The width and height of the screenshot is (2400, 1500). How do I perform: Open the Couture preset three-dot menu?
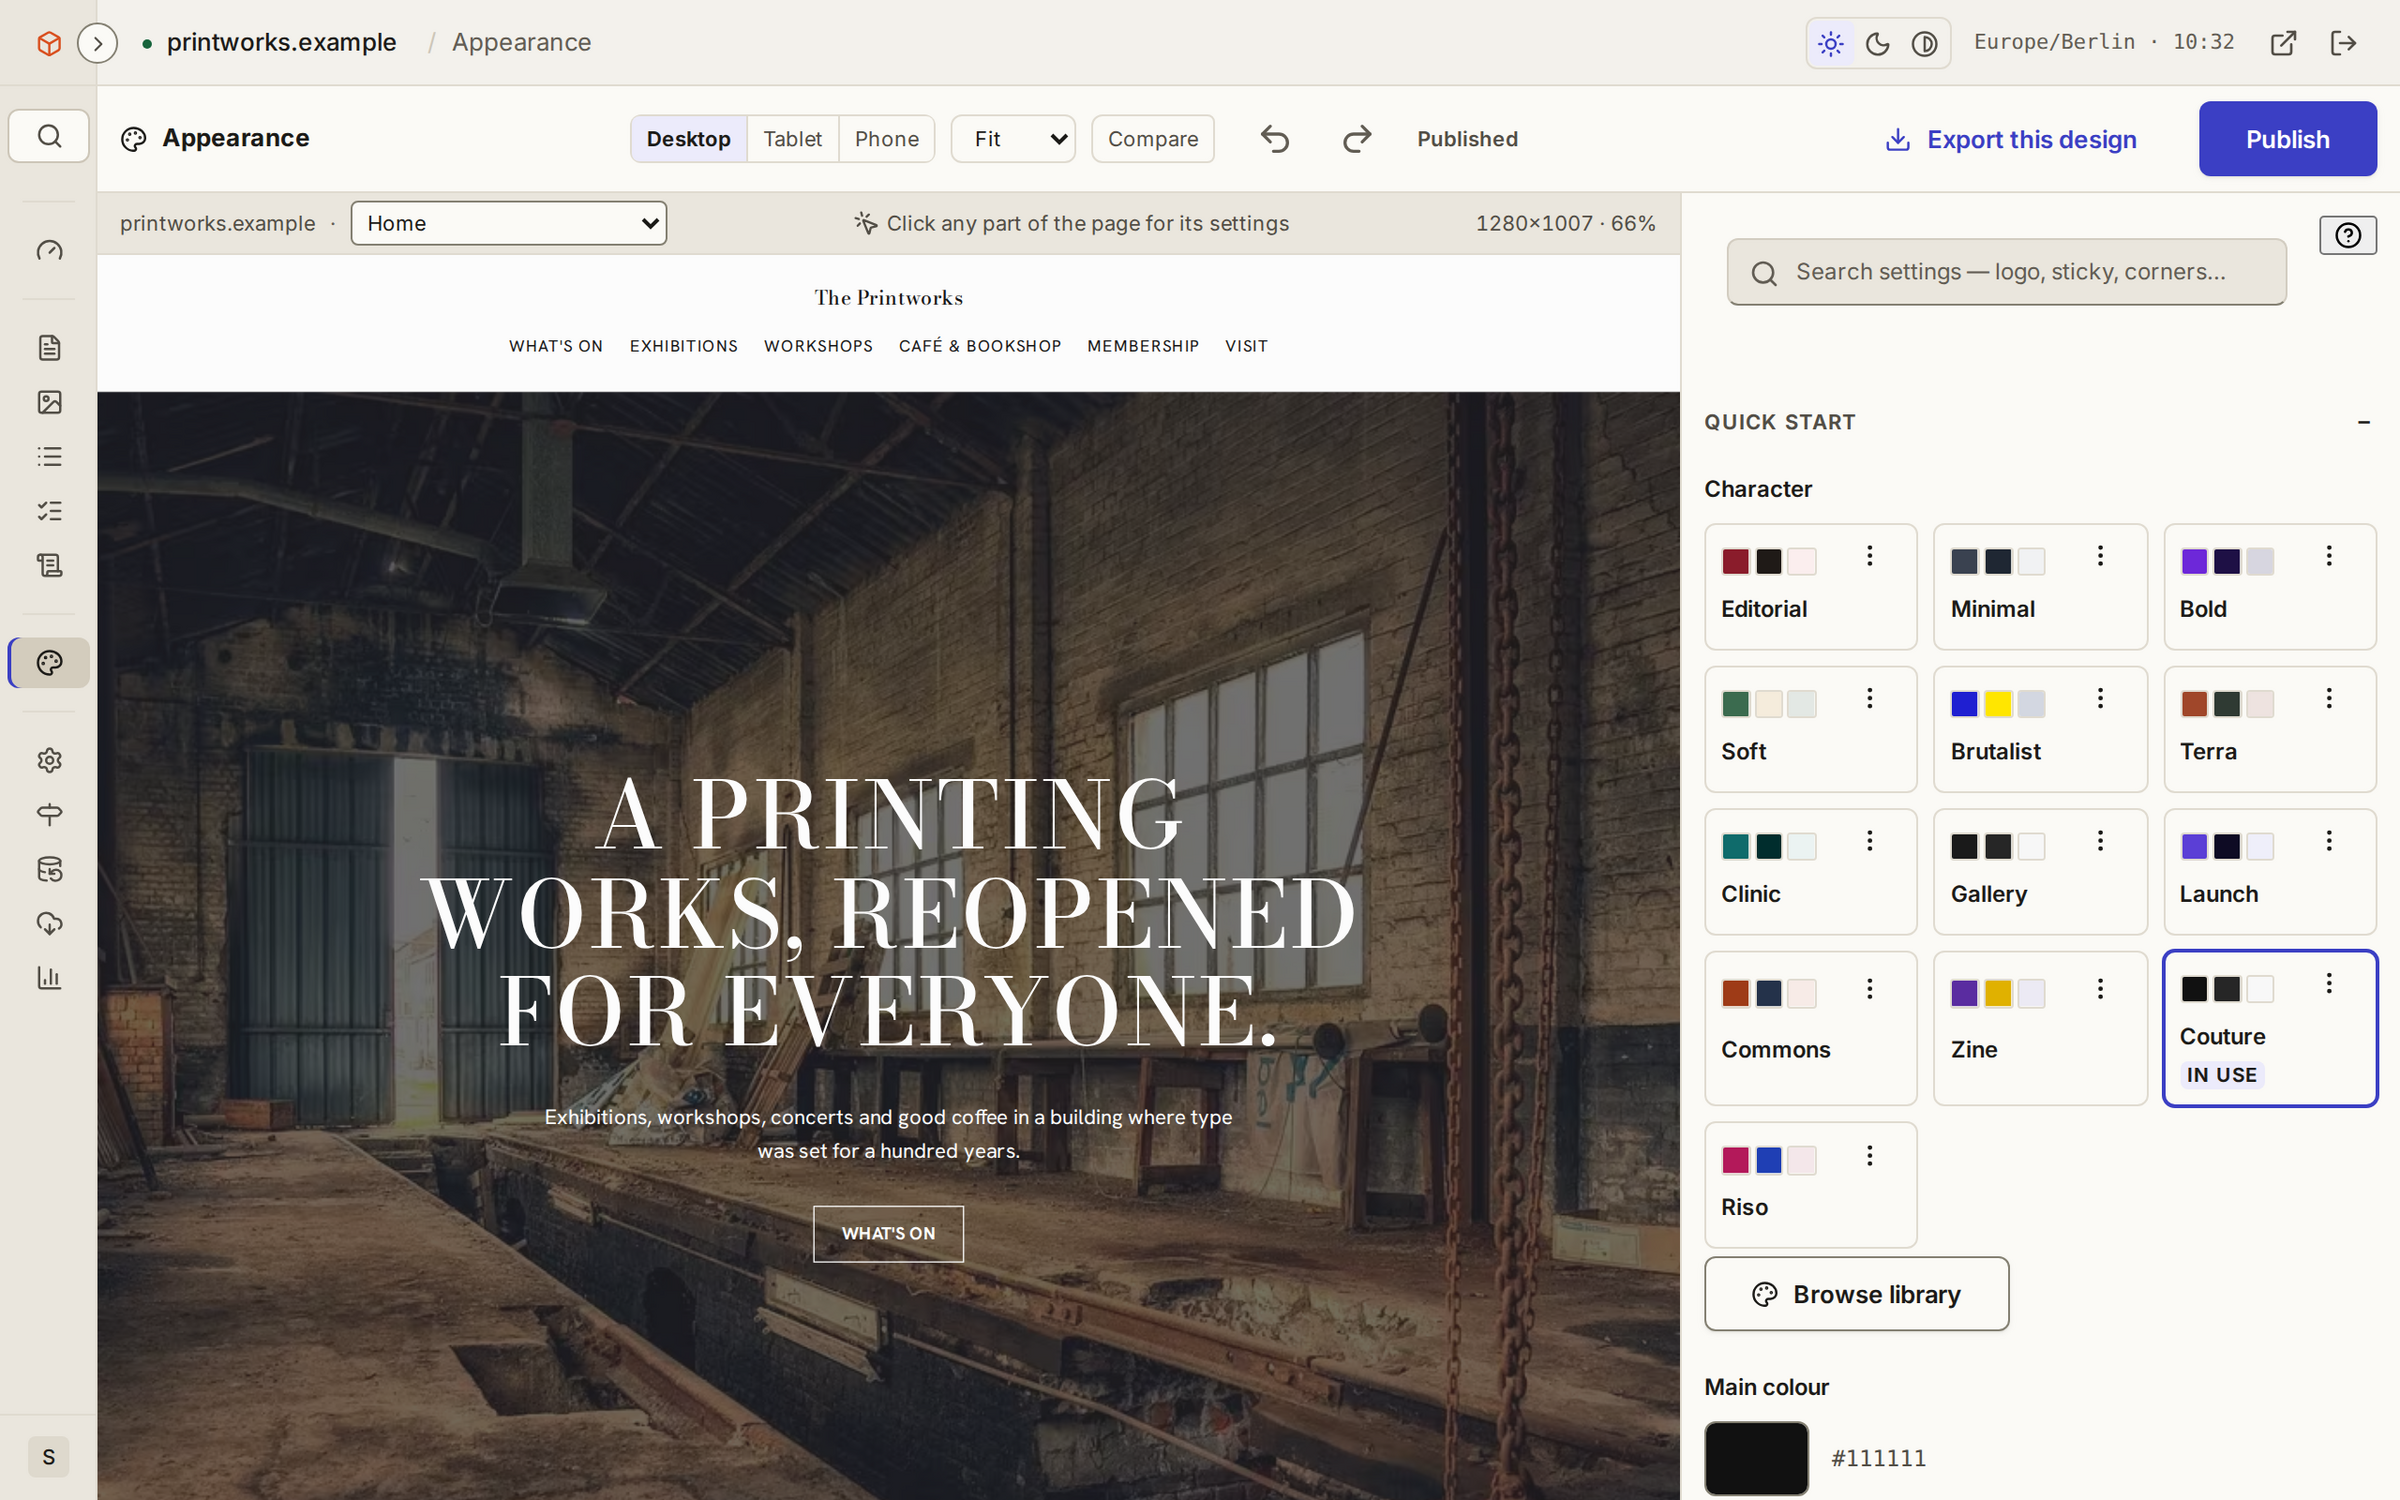(2329, 983)
